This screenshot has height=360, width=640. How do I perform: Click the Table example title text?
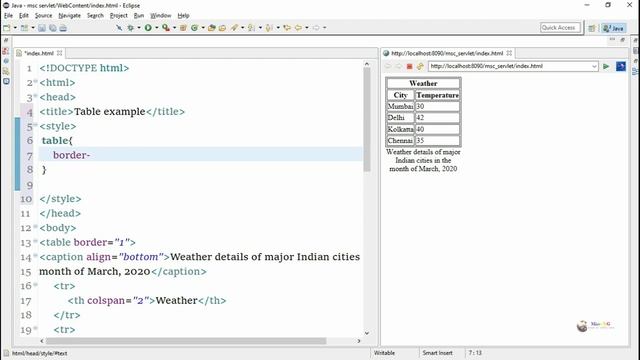pyautogui.click(x=109, y=111)
